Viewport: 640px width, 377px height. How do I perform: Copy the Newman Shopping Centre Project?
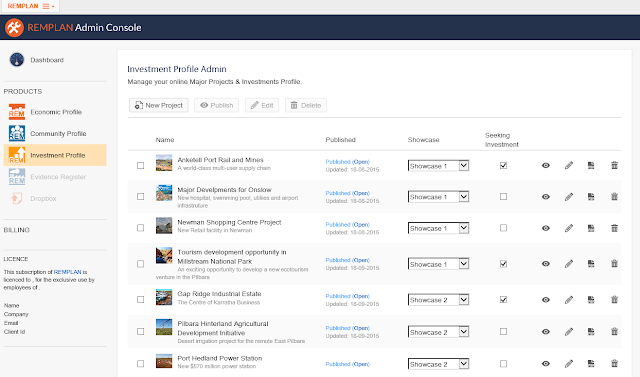click(591, 228)
